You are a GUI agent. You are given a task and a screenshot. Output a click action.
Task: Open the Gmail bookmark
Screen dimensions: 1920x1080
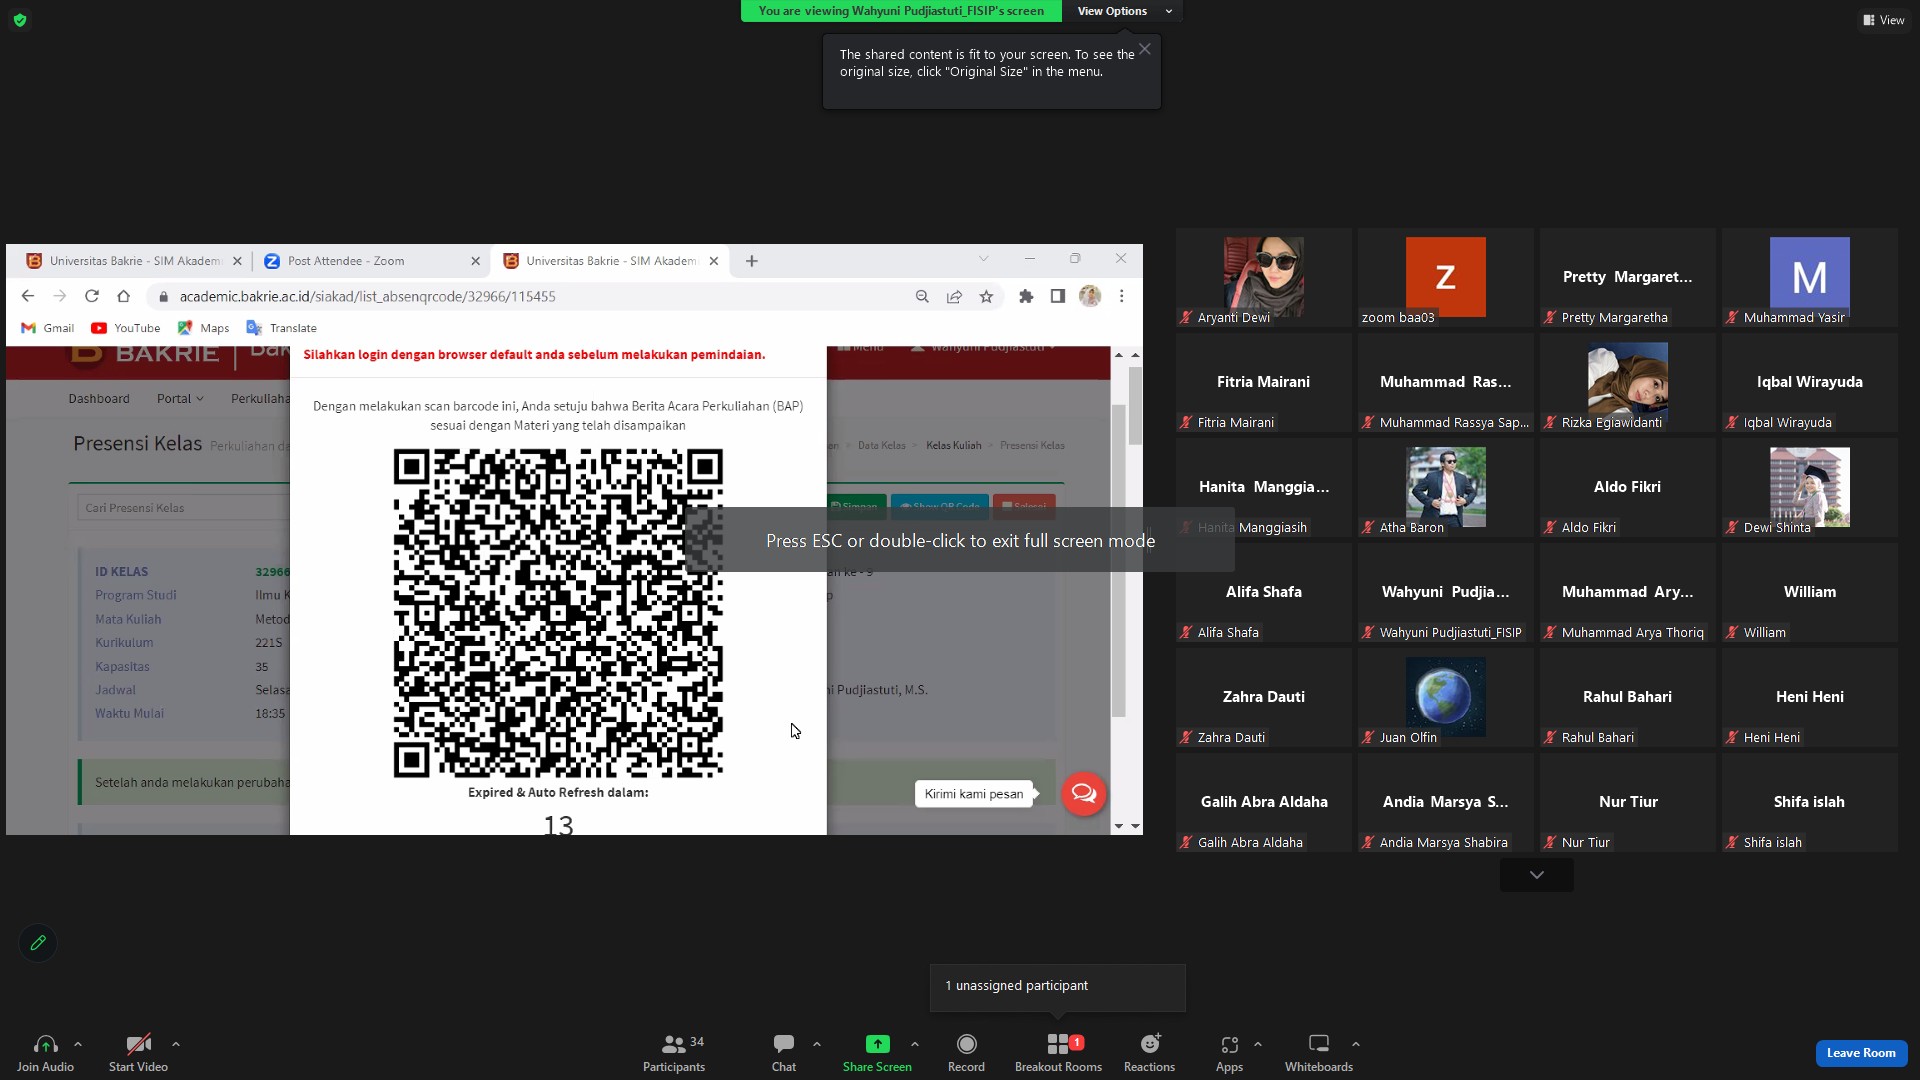pos(48,328)
